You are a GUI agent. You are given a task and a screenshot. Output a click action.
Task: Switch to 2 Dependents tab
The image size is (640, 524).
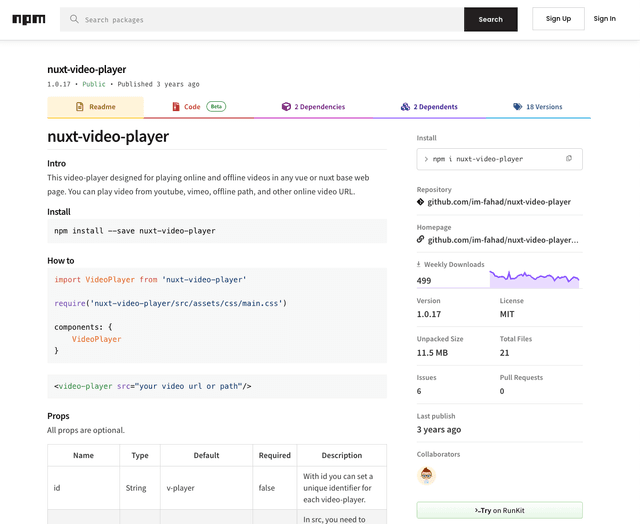[x=429, y=107]
